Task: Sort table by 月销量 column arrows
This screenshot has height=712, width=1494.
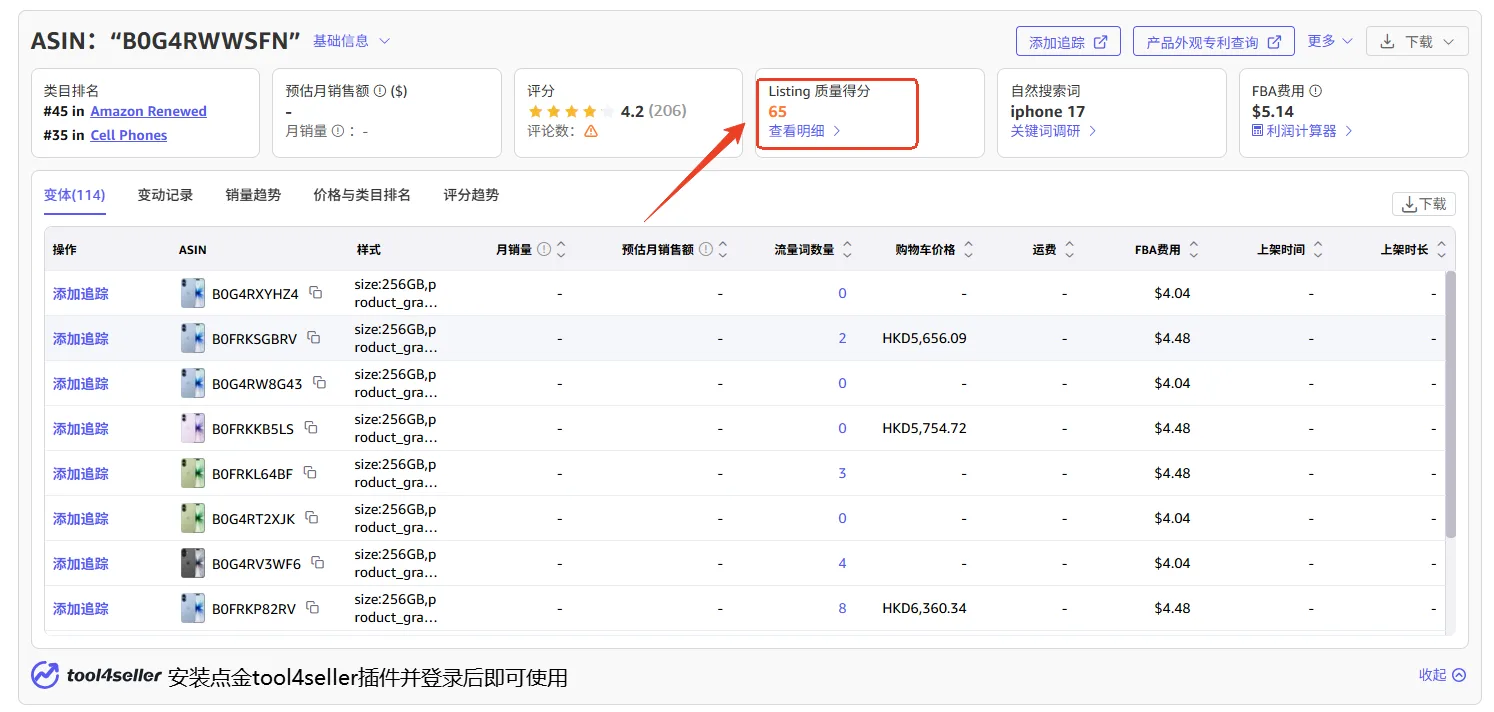Action: tap(561, 249)
